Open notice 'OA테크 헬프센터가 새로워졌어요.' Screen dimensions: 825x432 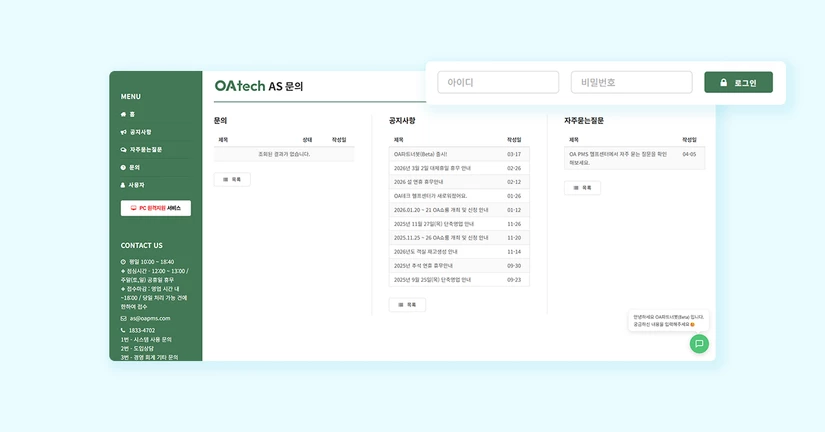click(430, 196)
